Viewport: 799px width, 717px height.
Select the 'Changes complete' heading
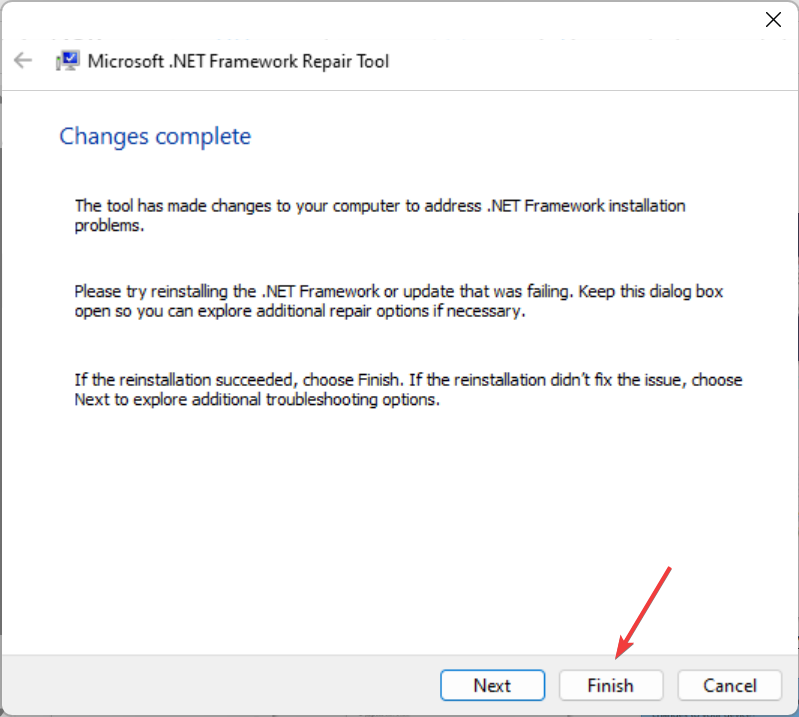click(x=155, y=137)
